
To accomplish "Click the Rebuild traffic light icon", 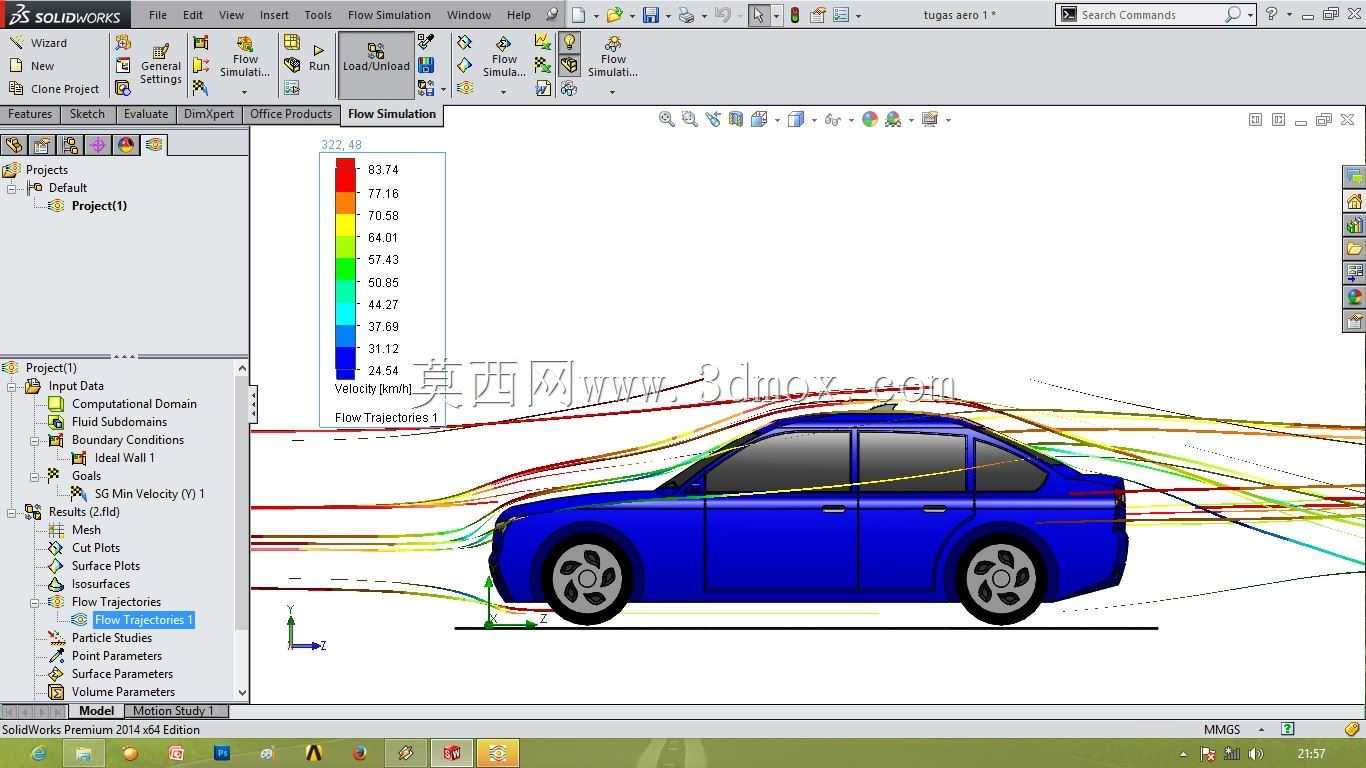I will pyautogui.click(x=794, y=15).
